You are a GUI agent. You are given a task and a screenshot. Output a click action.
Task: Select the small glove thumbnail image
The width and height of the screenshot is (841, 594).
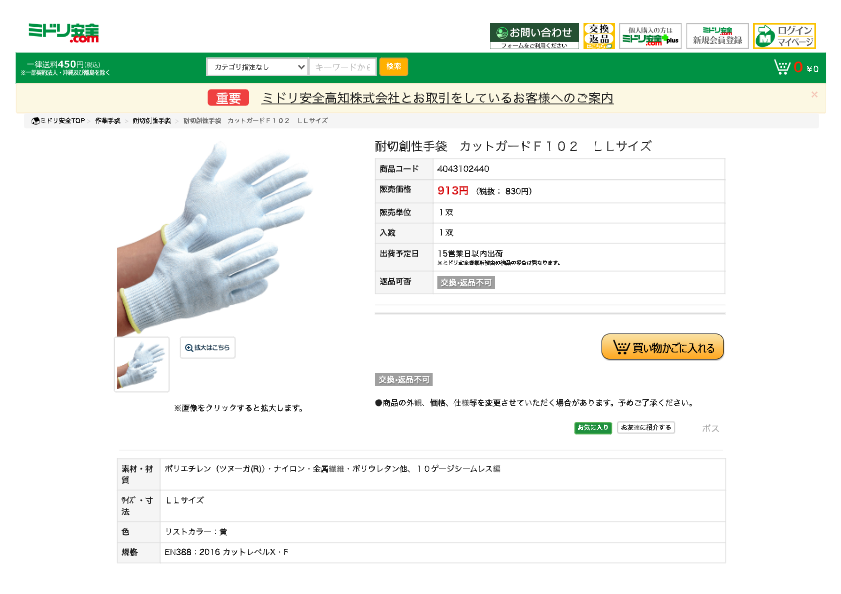(142, 364)
